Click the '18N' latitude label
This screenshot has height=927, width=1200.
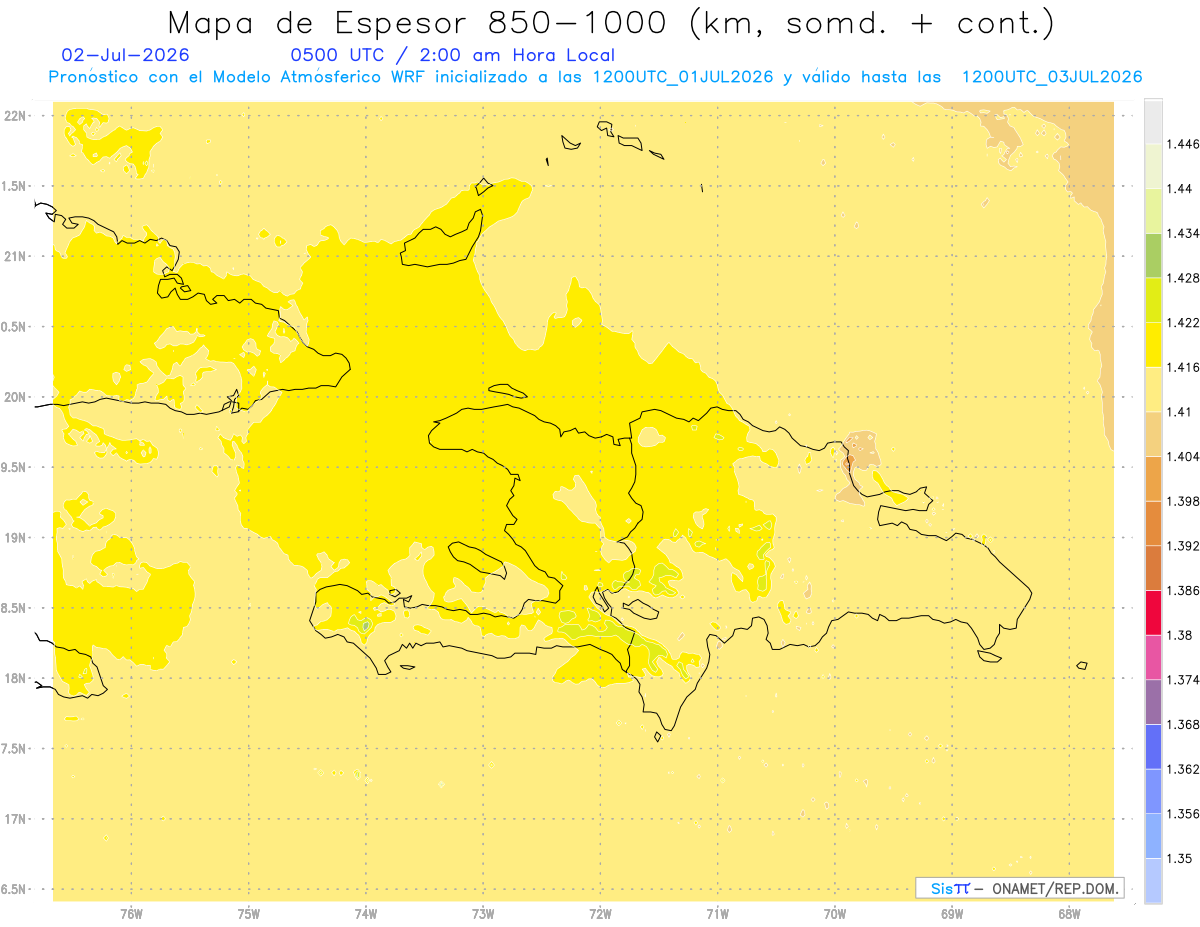(17, 678)
